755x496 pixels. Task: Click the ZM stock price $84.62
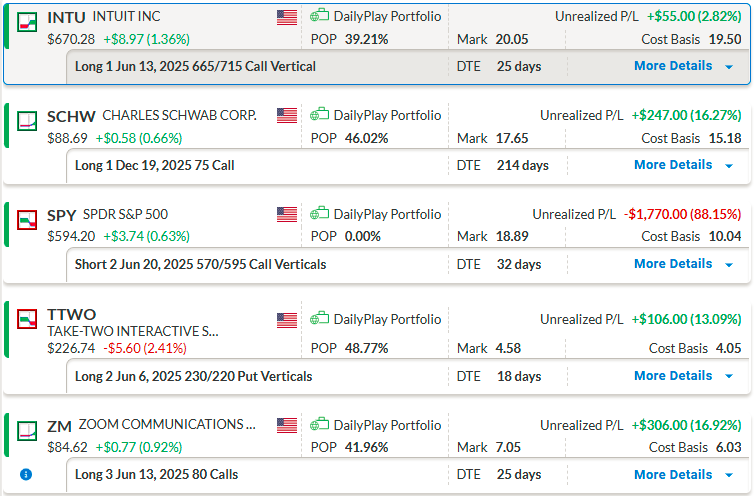pyautogui.click(x=67, y=447)
